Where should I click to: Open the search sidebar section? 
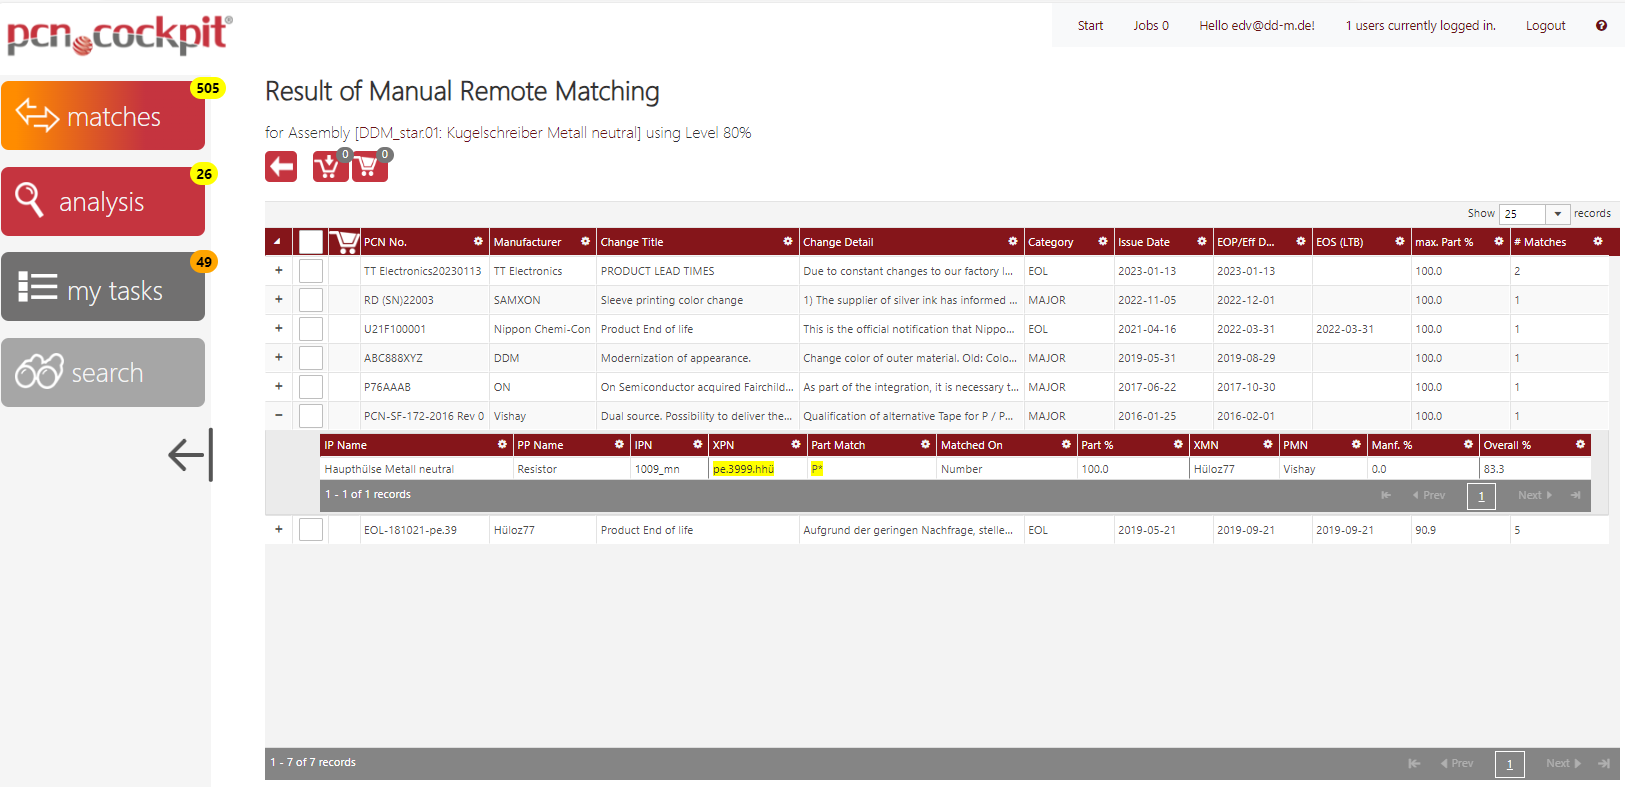point(103,373)
